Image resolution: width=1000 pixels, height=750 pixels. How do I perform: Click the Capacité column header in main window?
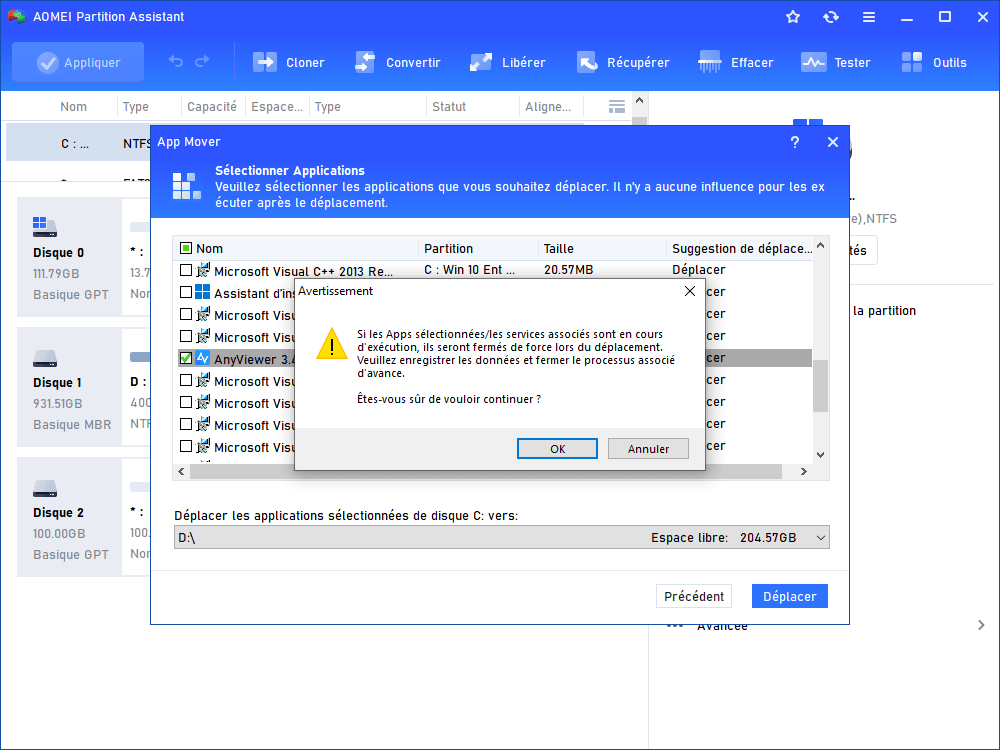(x=212, y=107)
